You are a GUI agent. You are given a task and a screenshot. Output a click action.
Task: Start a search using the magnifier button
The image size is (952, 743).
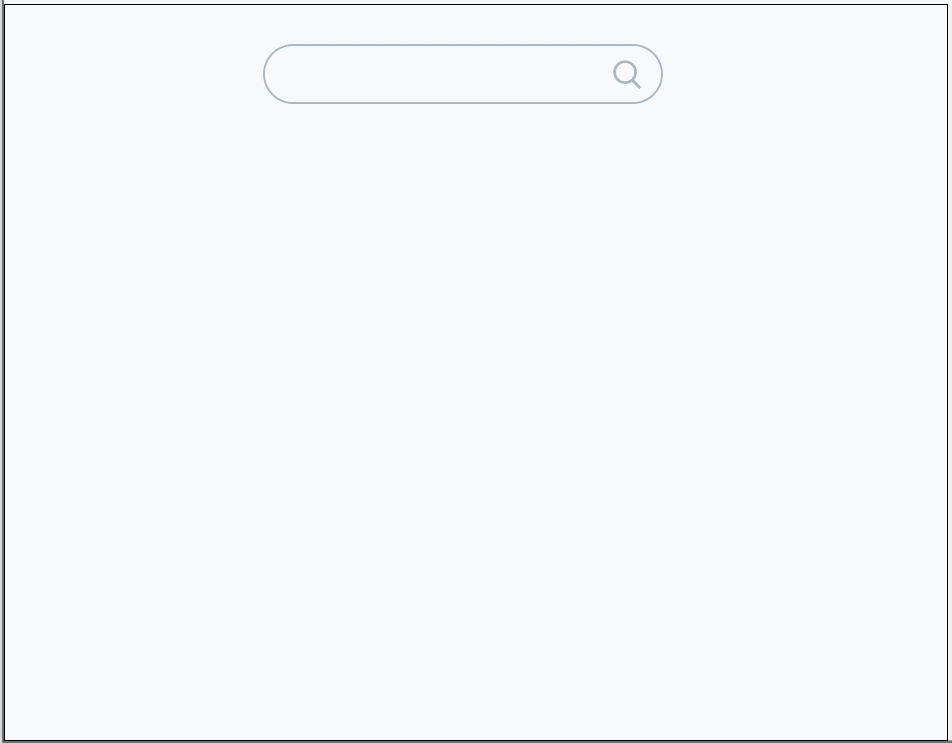(x=627, y=74)
